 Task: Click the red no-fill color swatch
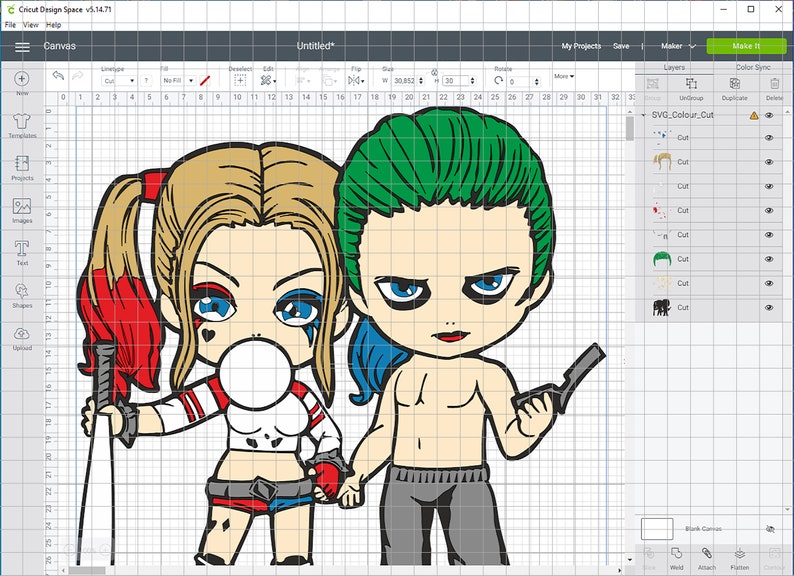pyautogui.click(x=205, y=81)
